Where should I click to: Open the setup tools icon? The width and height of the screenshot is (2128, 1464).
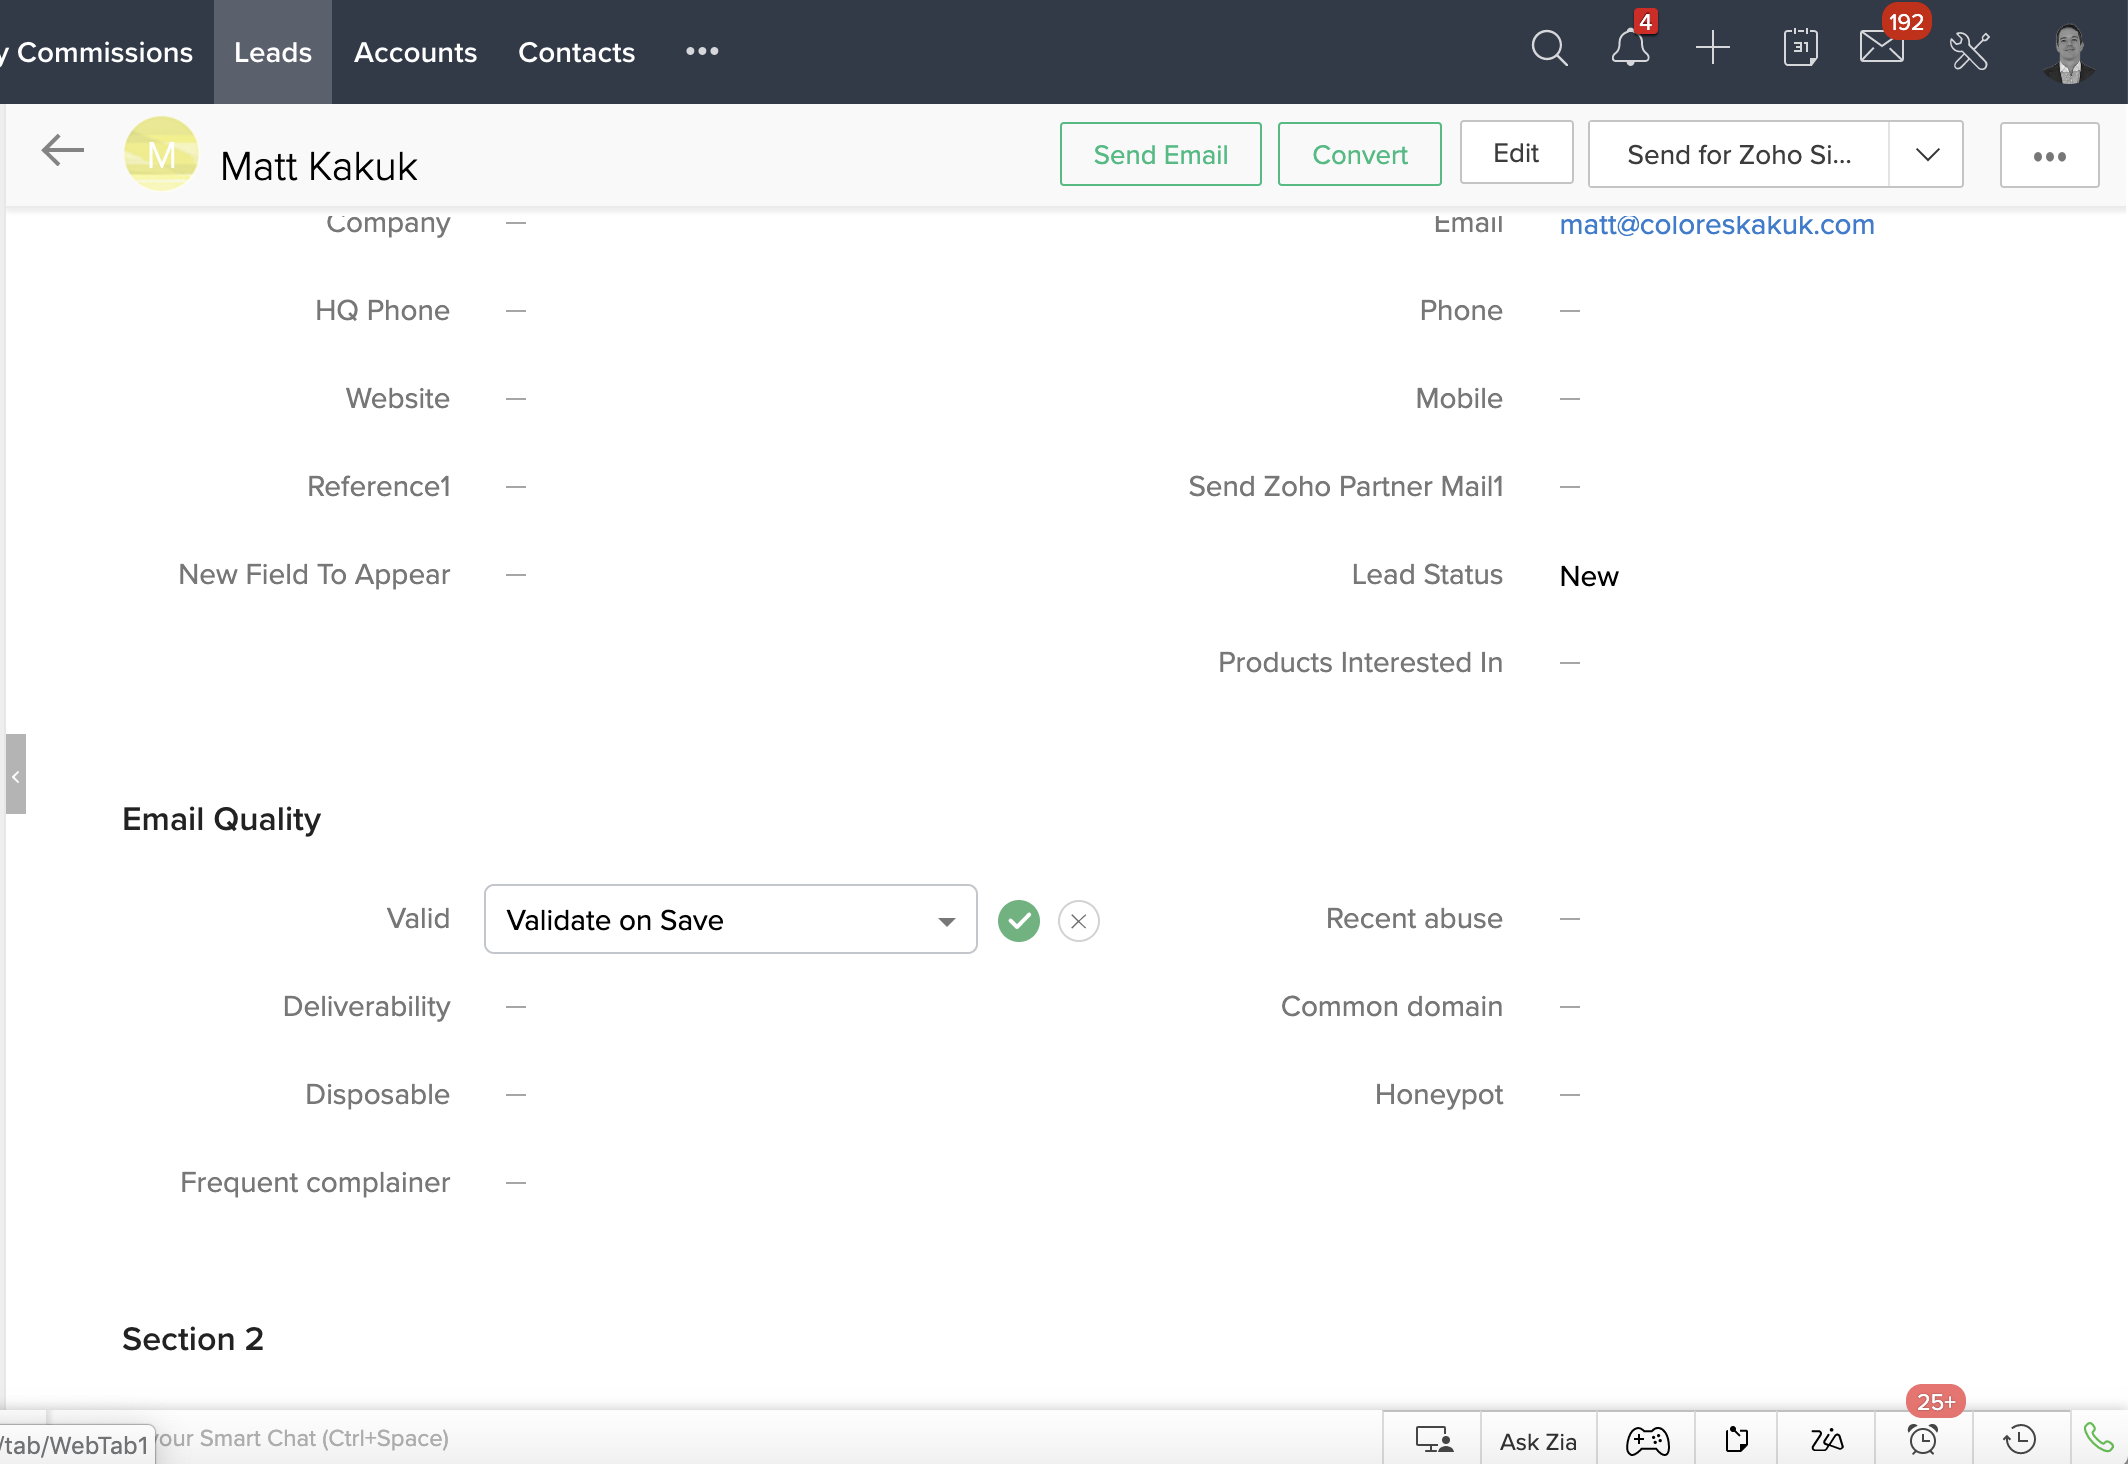1969,51
